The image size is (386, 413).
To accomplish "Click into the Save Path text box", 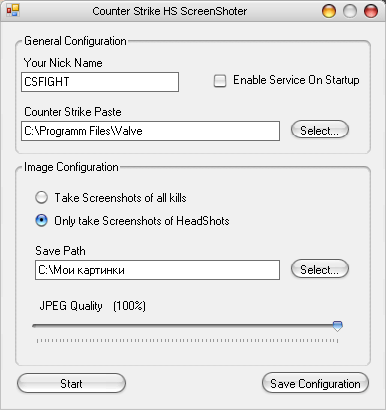I will 157,270.
